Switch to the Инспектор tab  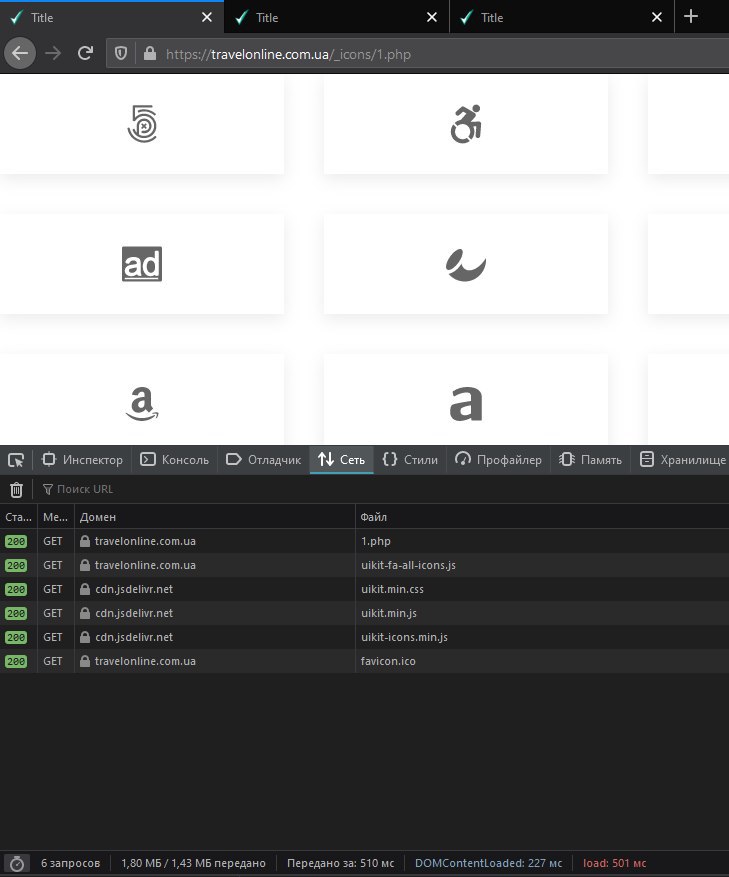point(82,460)
